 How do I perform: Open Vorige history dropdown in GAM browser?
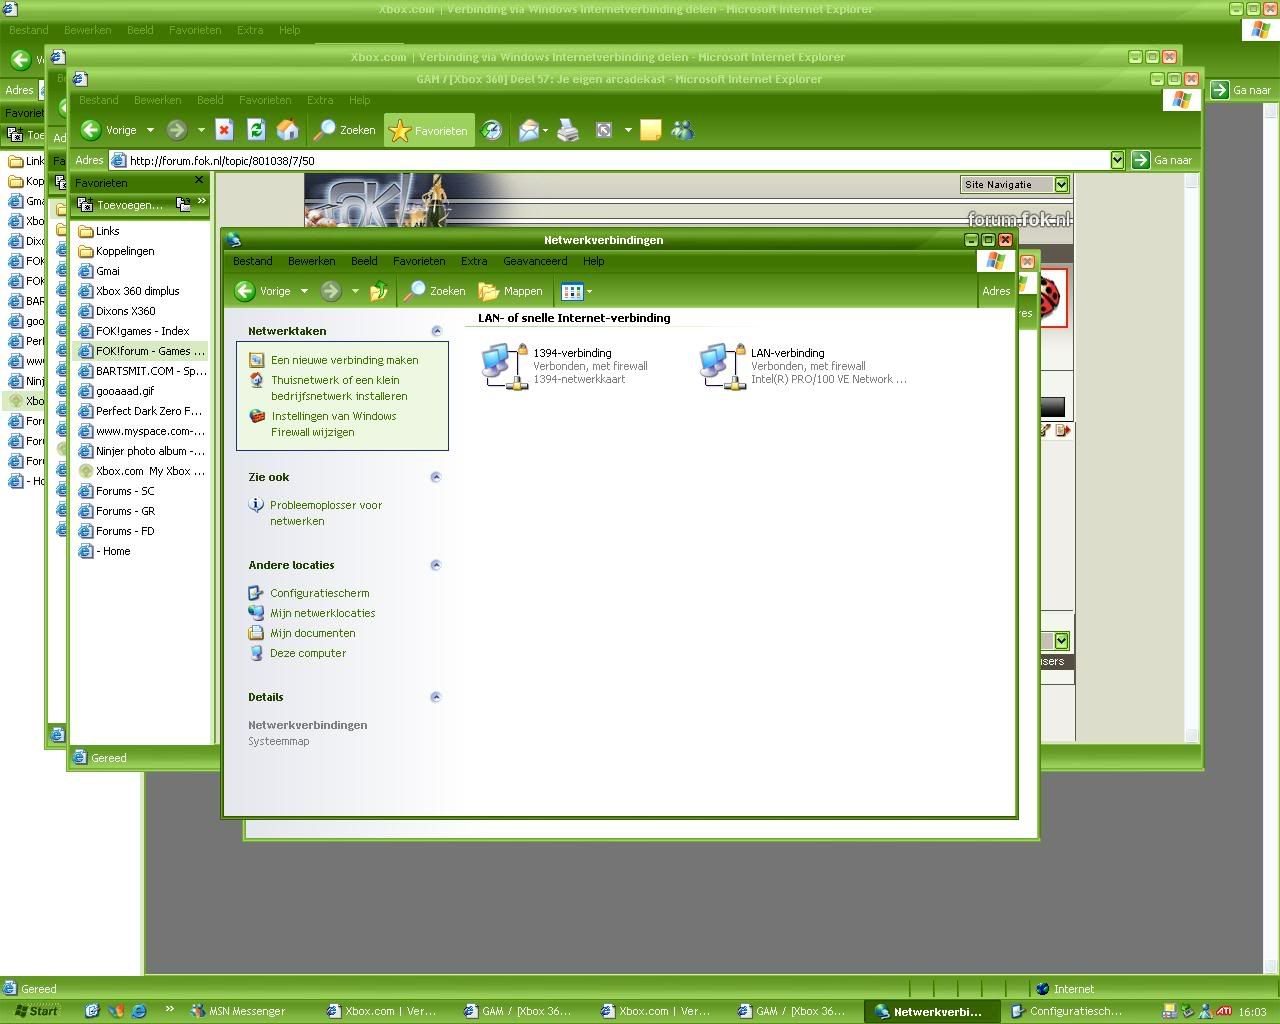tap(150, 130)
